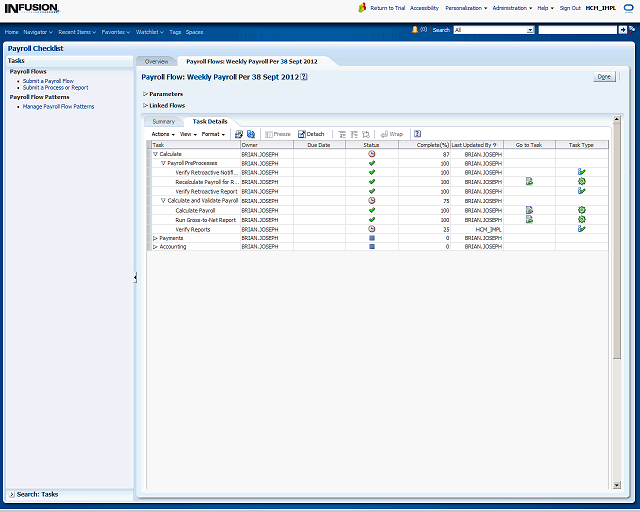The image size is (640, 512).
Task: Open the Search category dropdown showing All
Action: (x=493, y=30)
